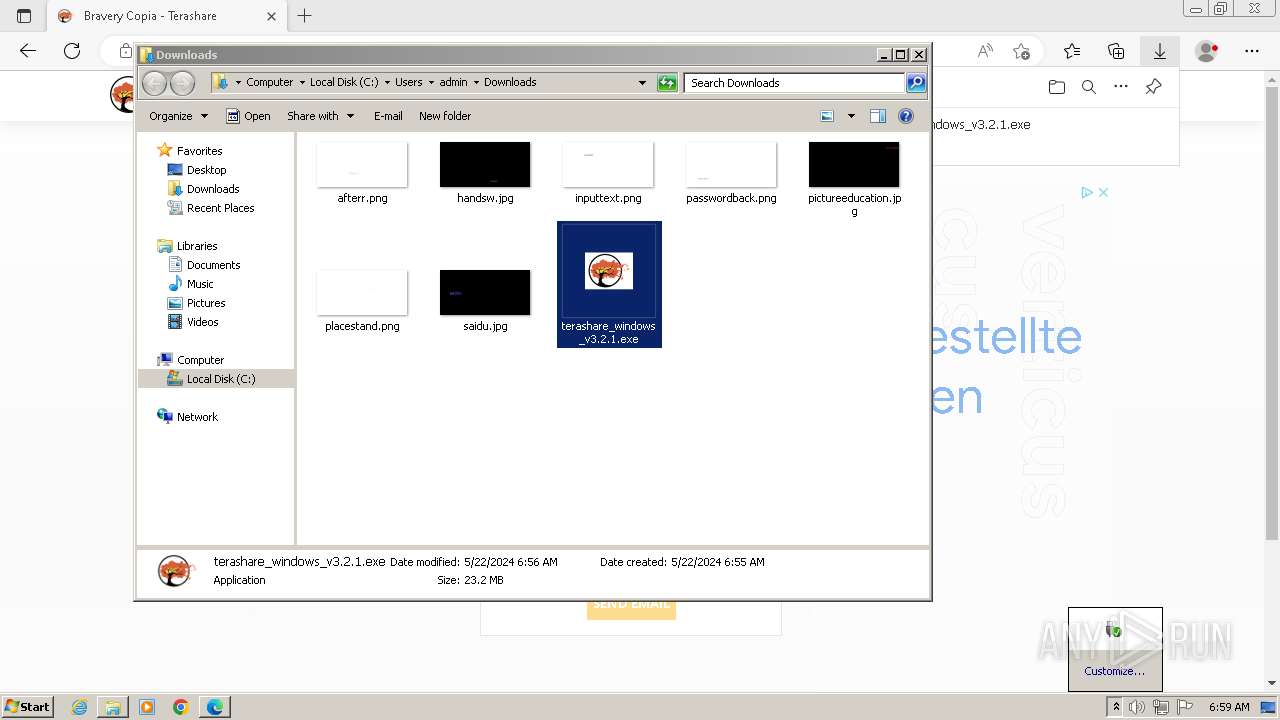Click Local Disk (C:) breadcrumb segment
1280x720 pixels.
click(x=344, y=83)
